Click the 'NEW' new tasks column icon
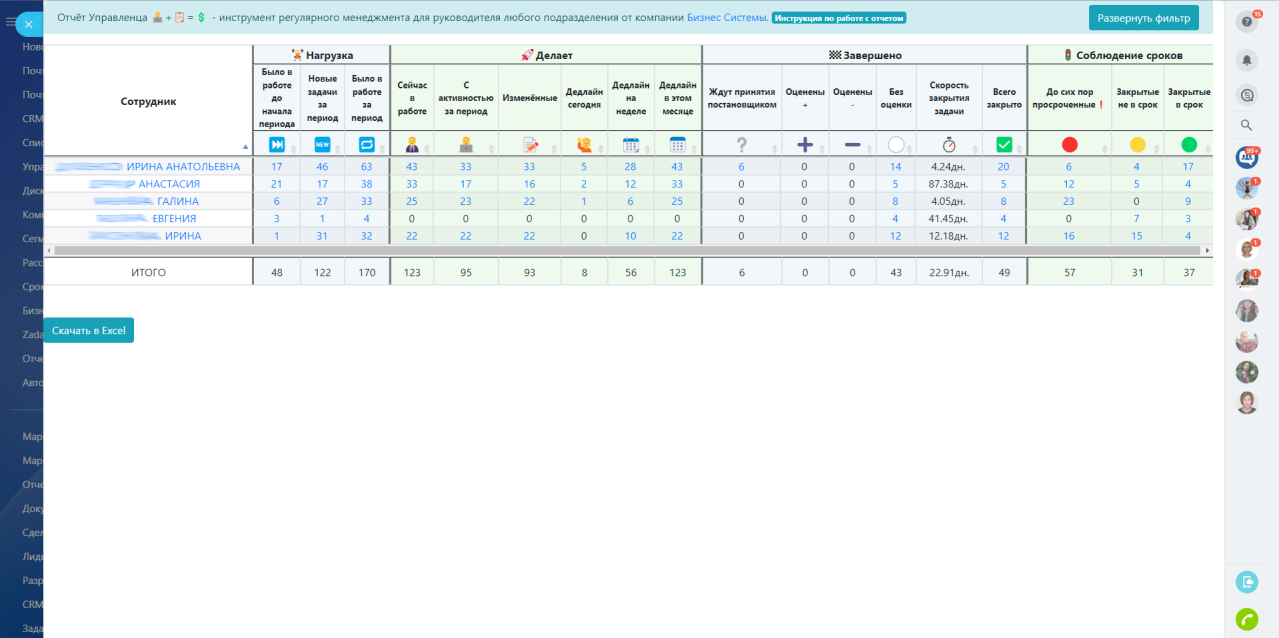Screen dimensions: 1279x638 pyautogui.click(x=322, y=145)
